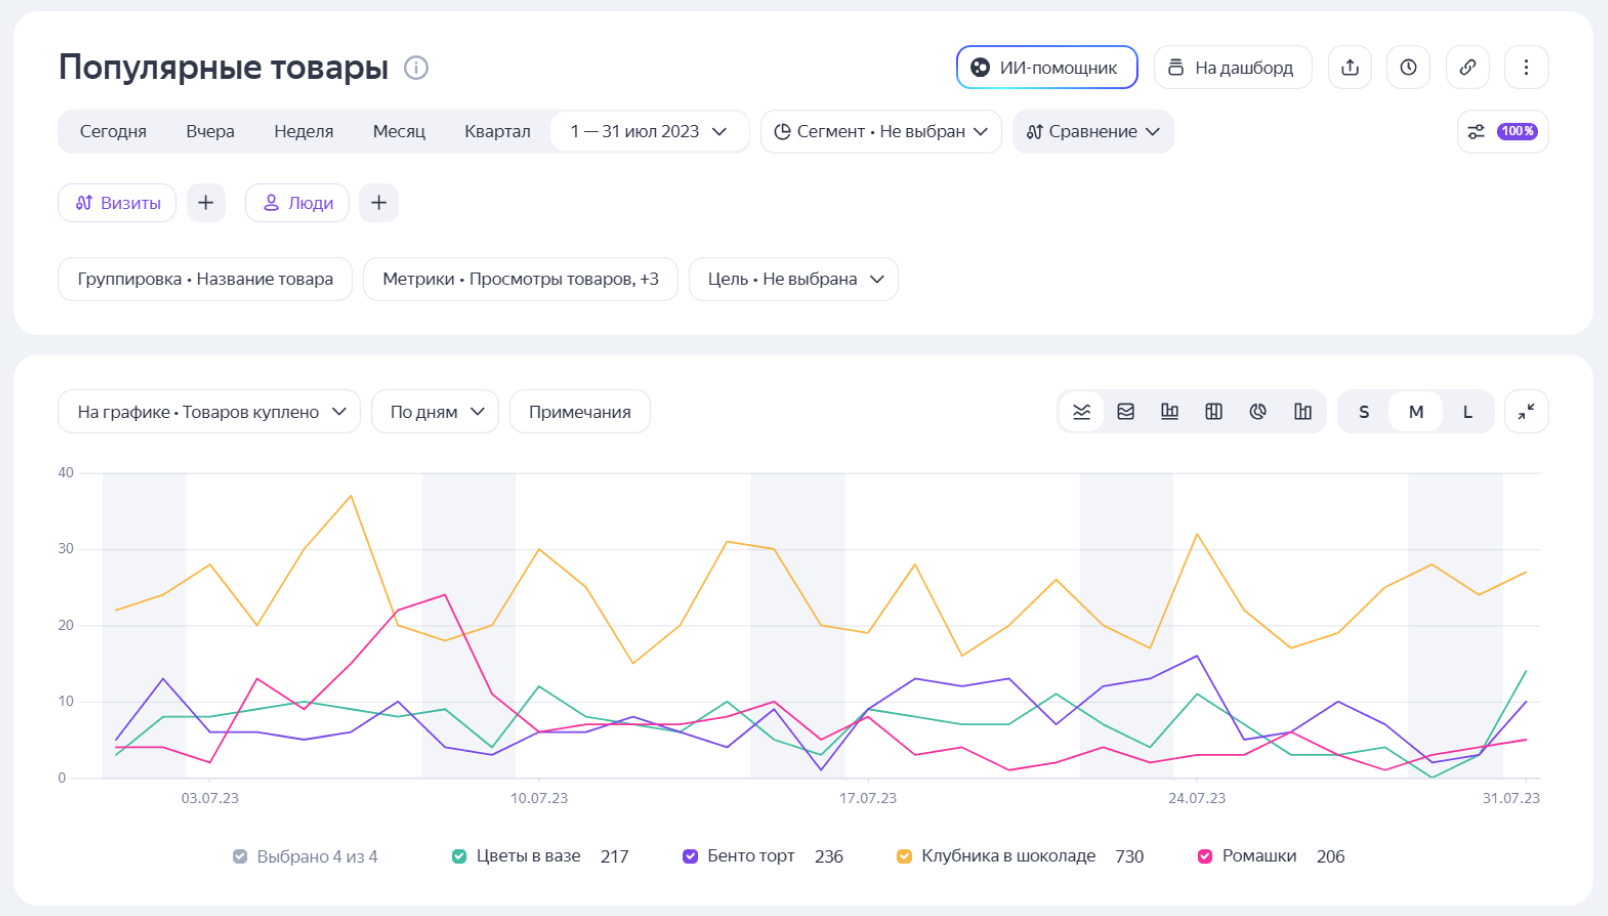
Task: Switch chart to pie chart view
Action: [x=1258, y=412]
